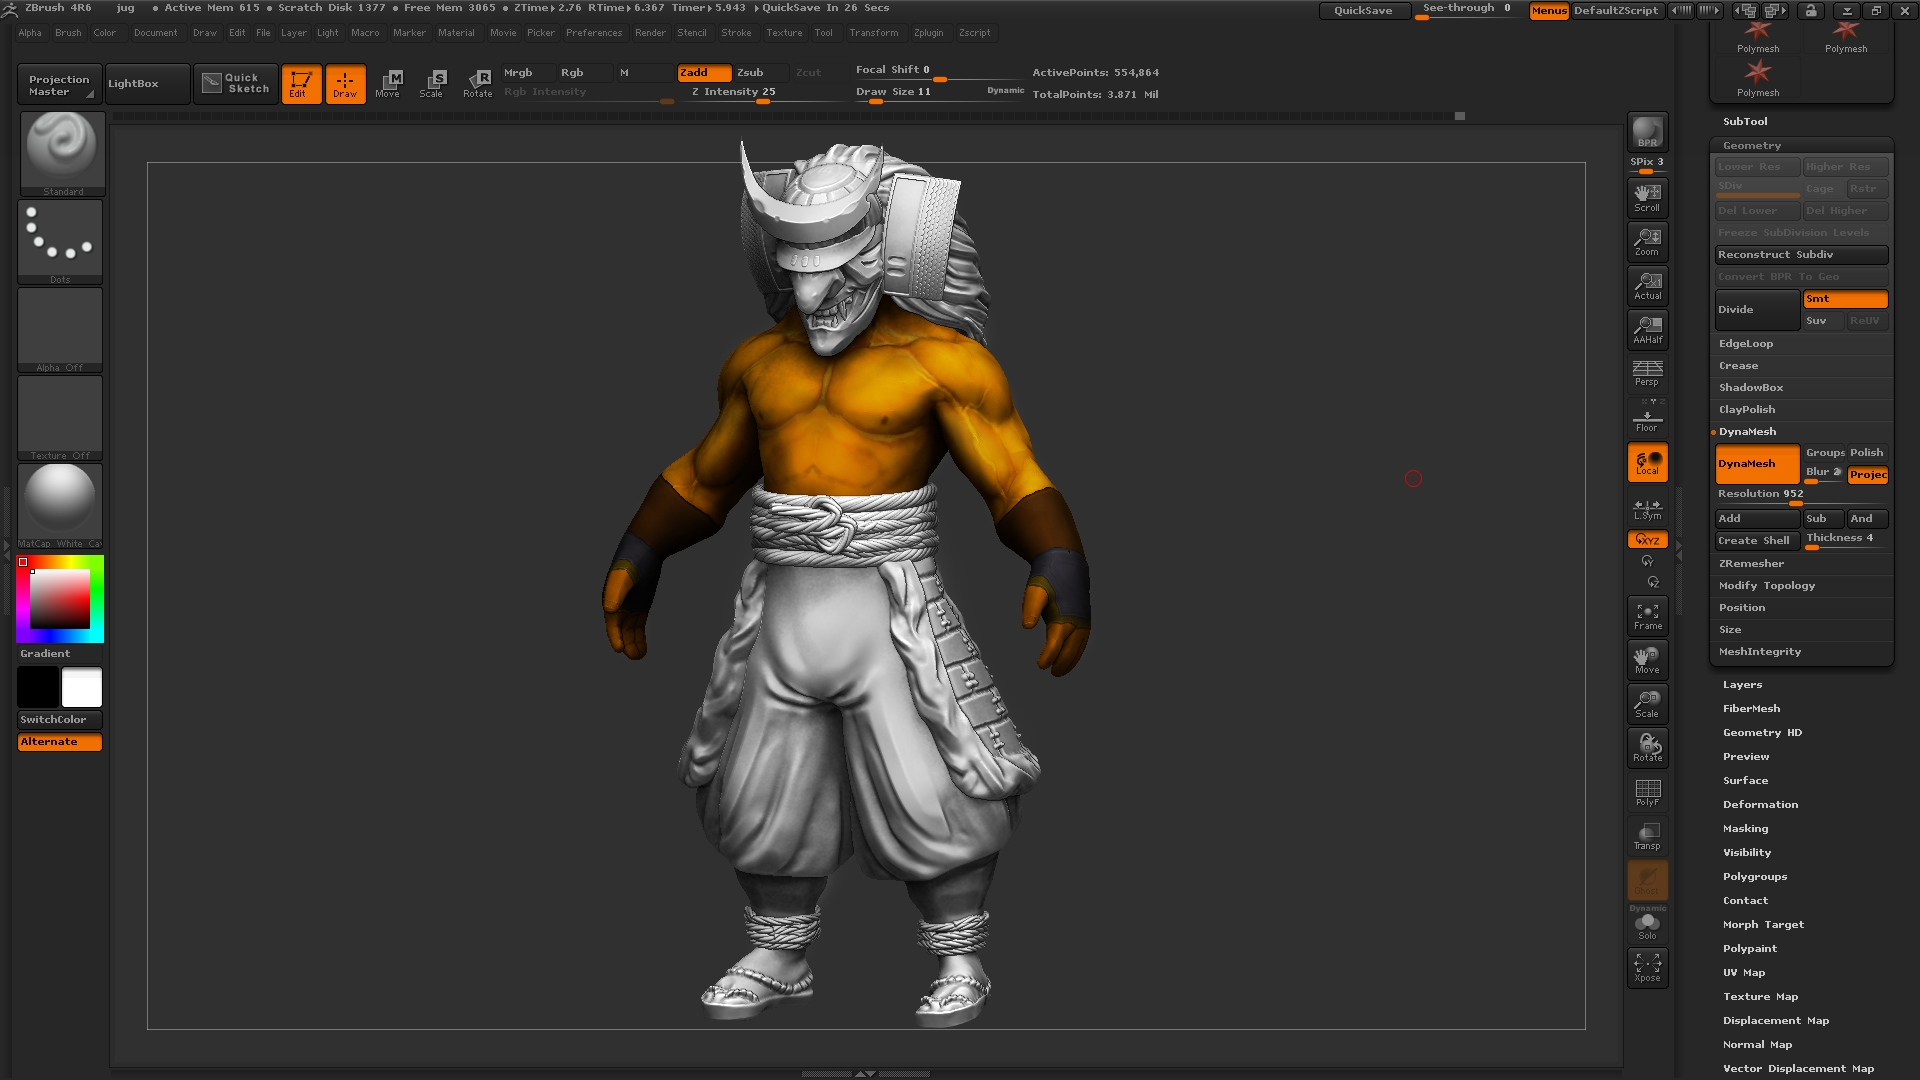The image size is (1920, 1080).
Task: Click the DefaultZScript button
Action: click(1616, 11)
